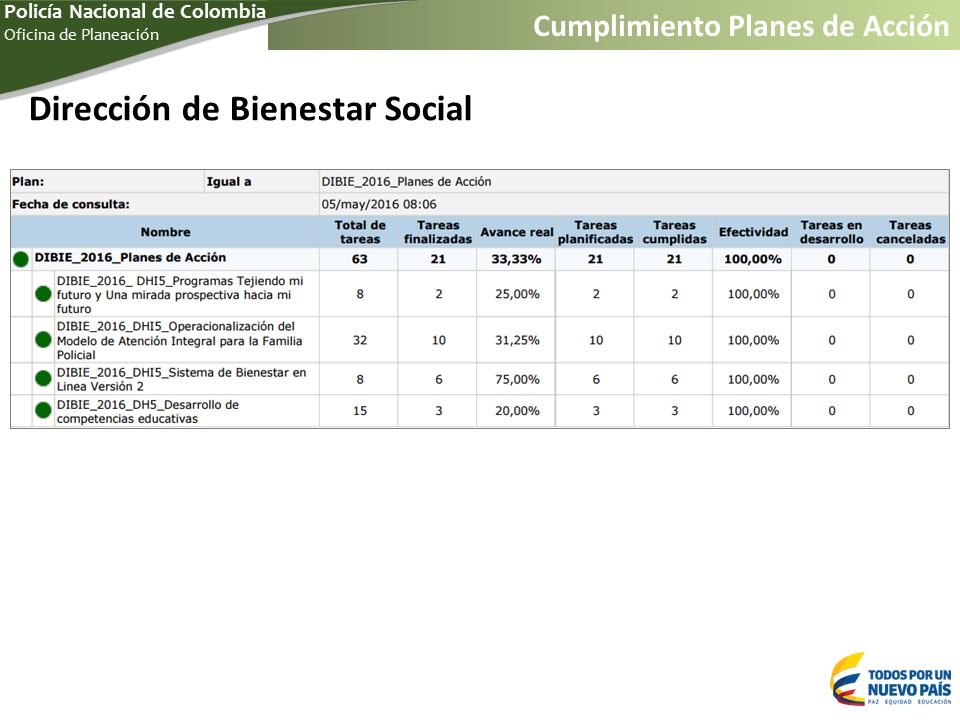Open Operacionalización del Modelo de Atención Integral row
Screen dimensions: 960x720
click(179, 340)
